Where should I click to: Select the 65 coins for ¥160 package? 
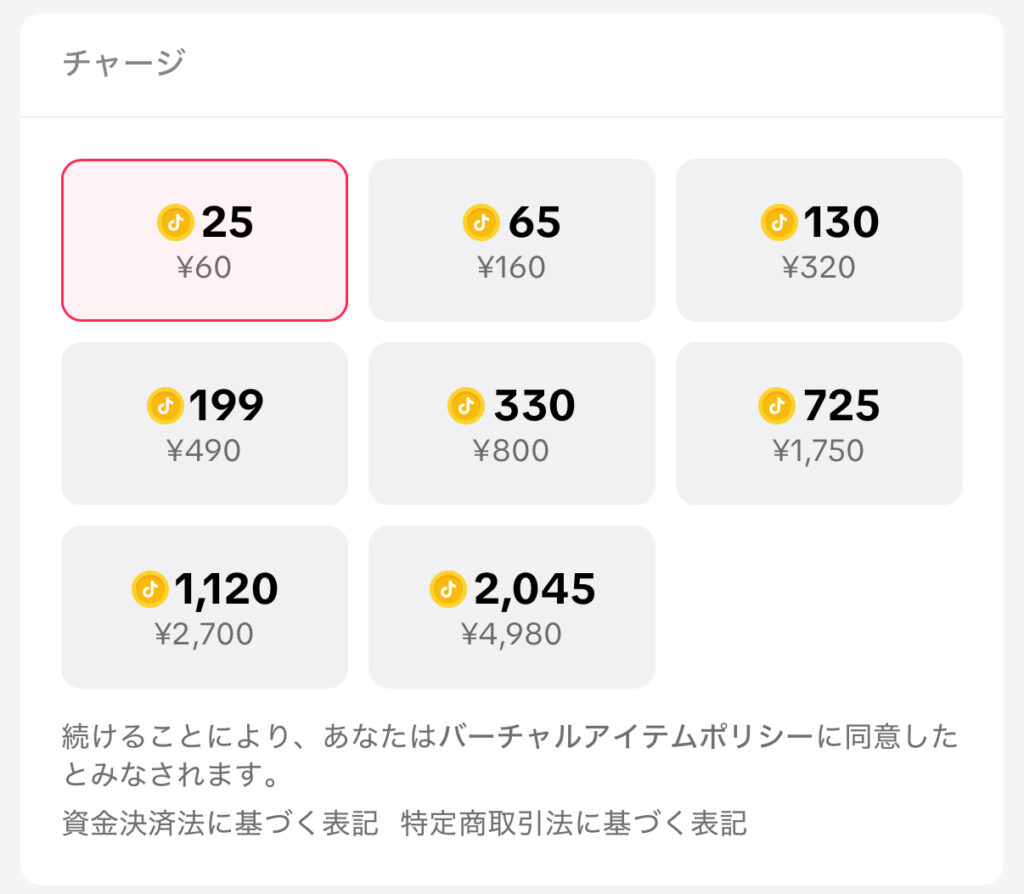pyautogui.click(x=511, y=239)
